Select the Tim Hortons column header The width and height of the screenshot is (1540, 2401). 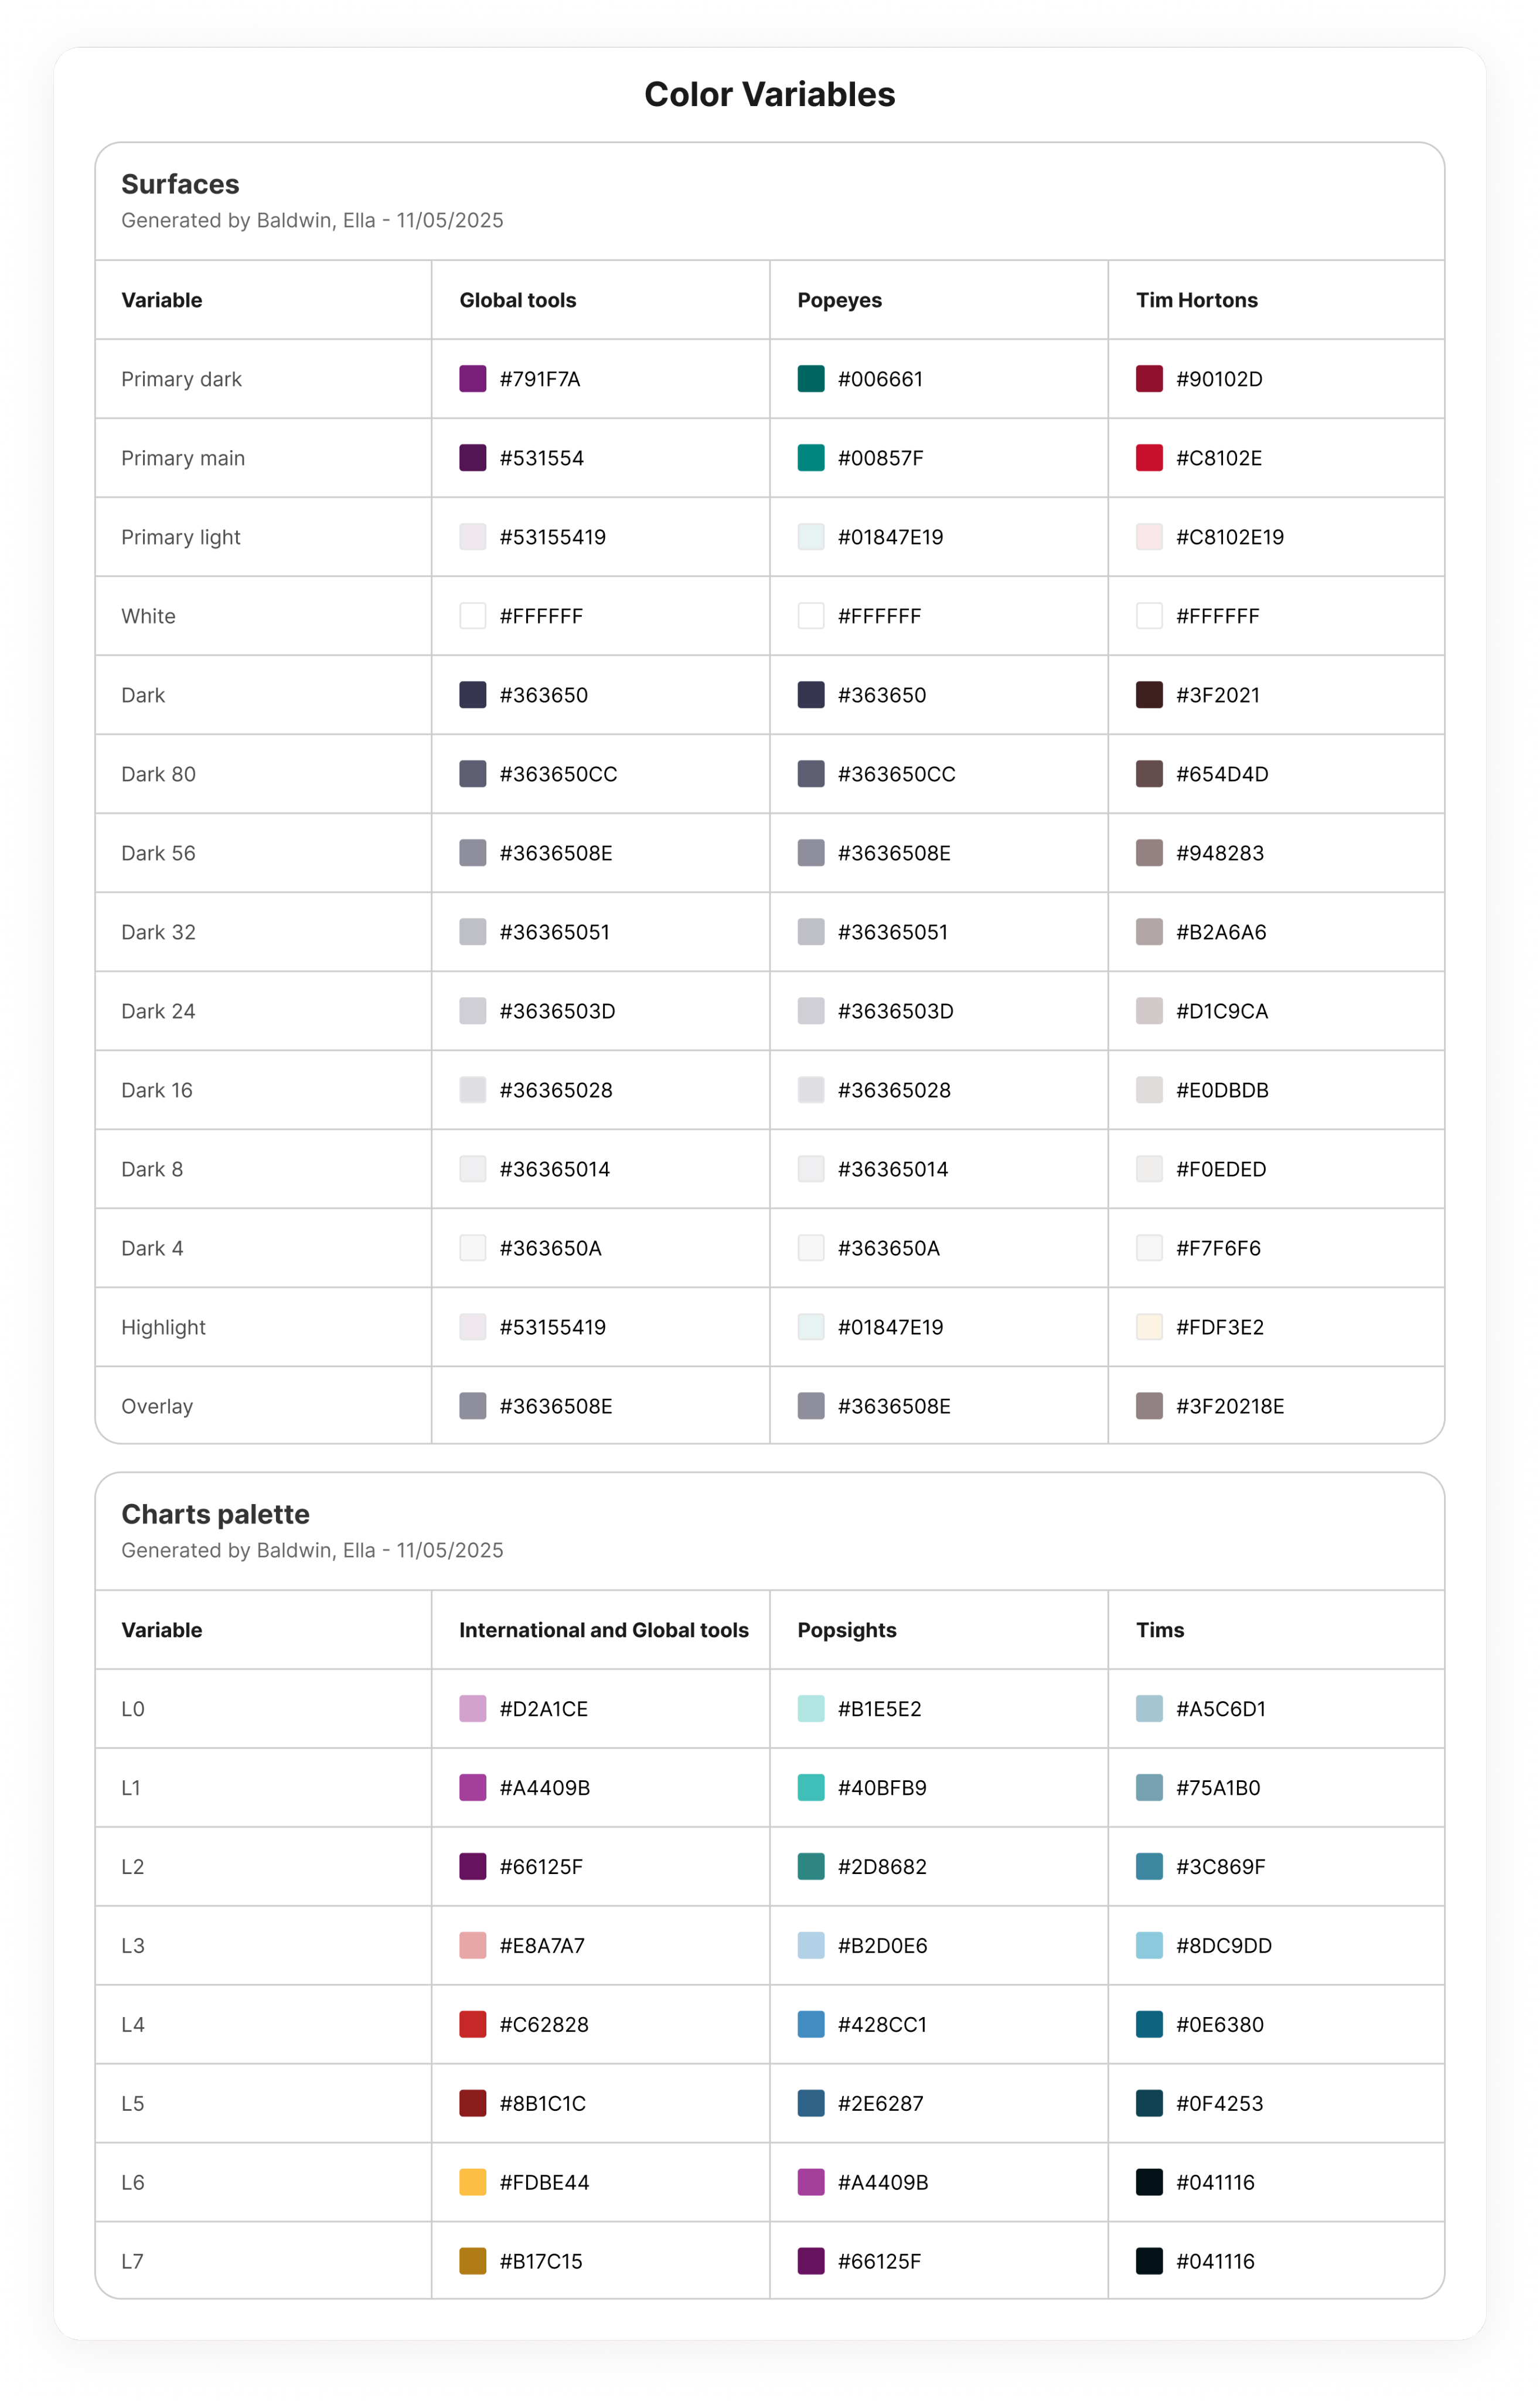(x=1196, y=300)
